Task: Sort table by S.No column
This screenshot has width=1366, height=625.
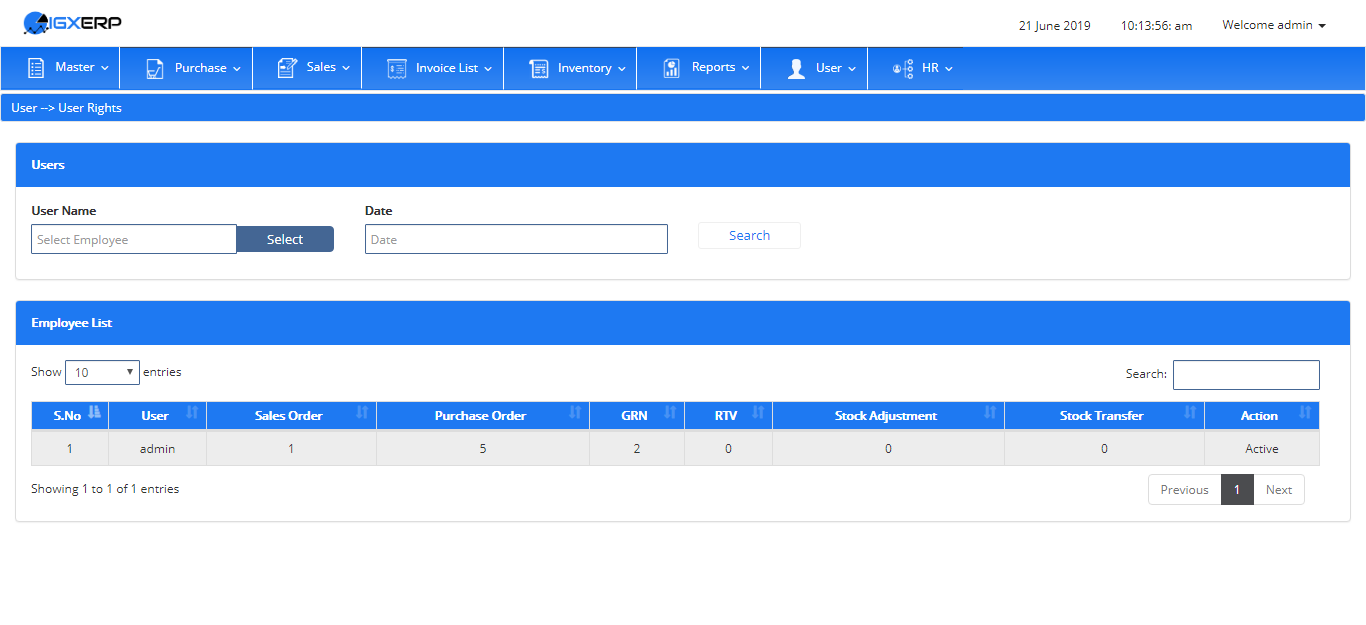Action: 69,415
